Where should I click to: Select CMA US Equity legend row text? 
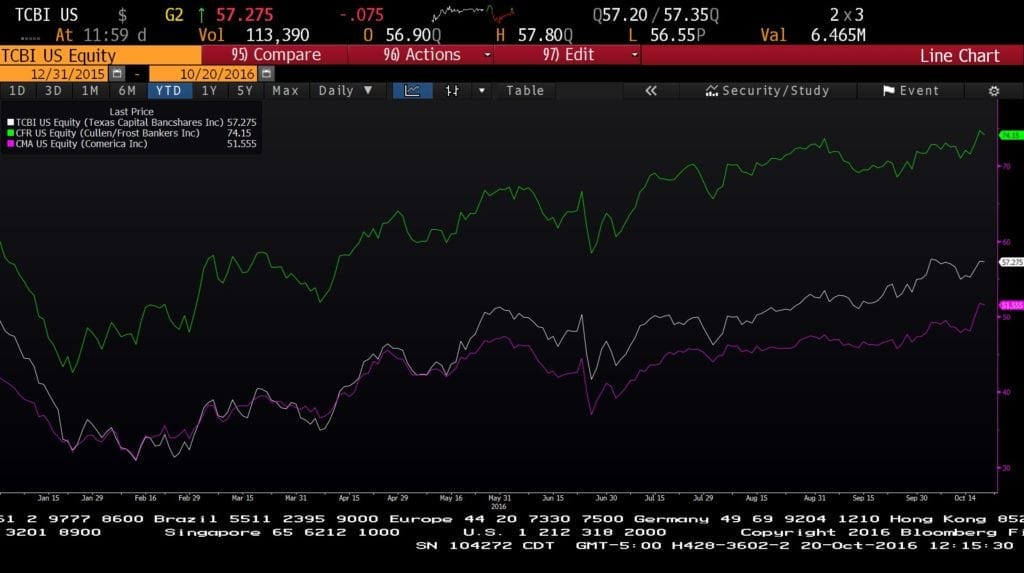82,144
